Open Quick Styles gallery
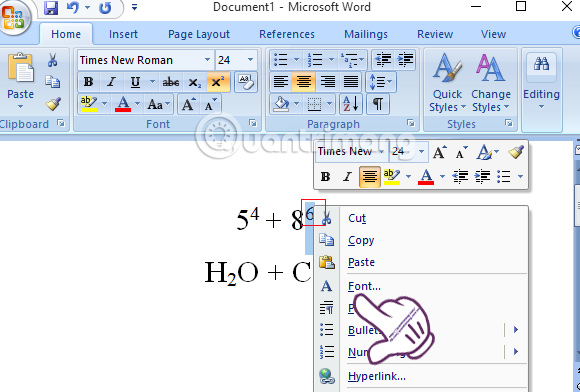 tap(447, 83)
